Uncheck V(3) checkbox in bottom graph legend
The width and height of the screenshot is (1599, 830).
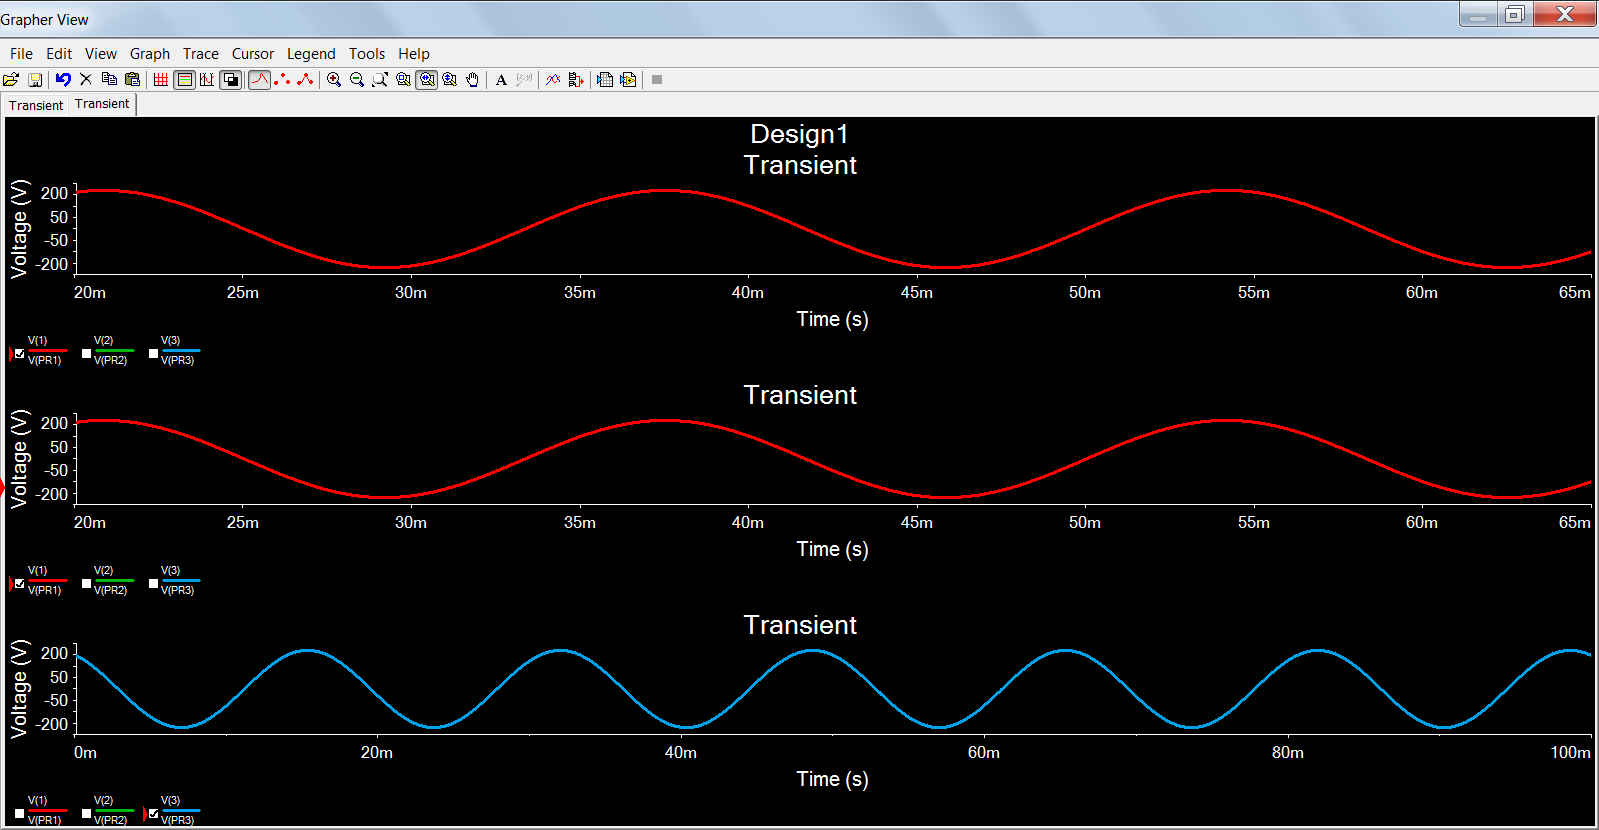click(x=154, y=813)
